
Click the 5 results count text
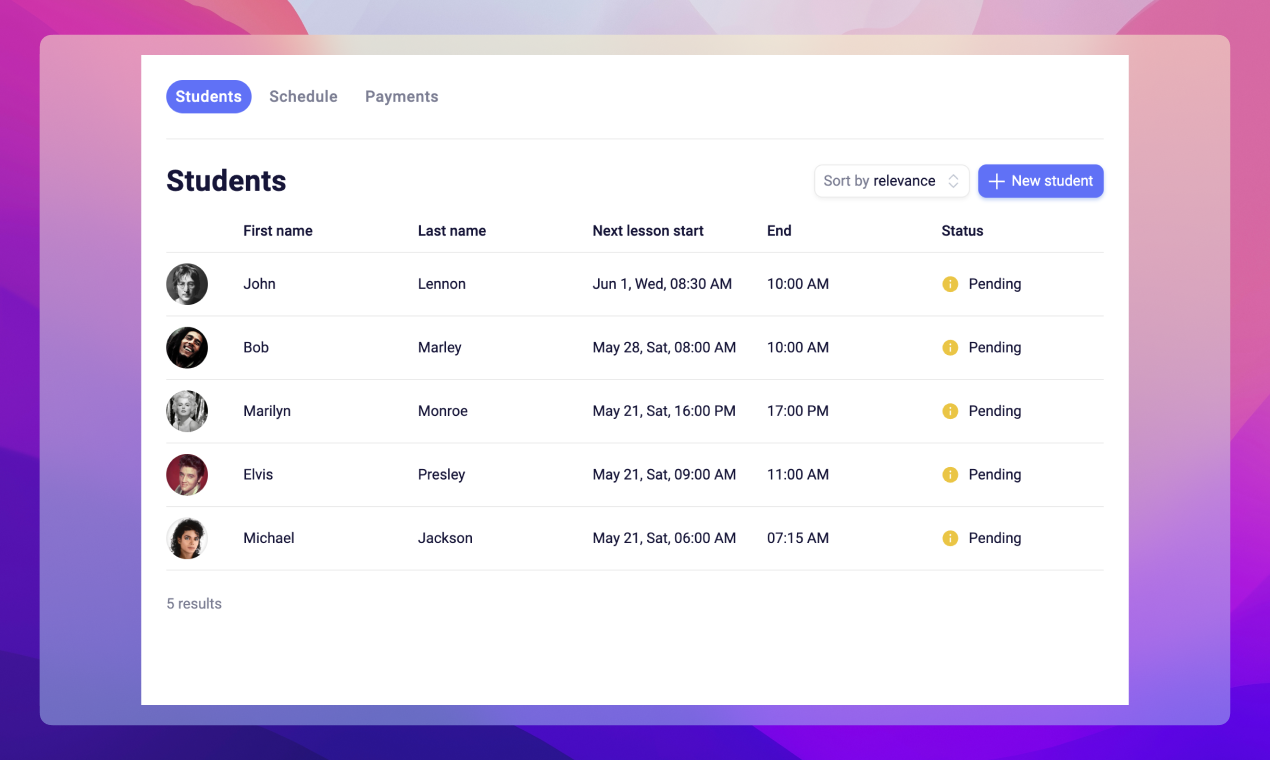(194, 604)
